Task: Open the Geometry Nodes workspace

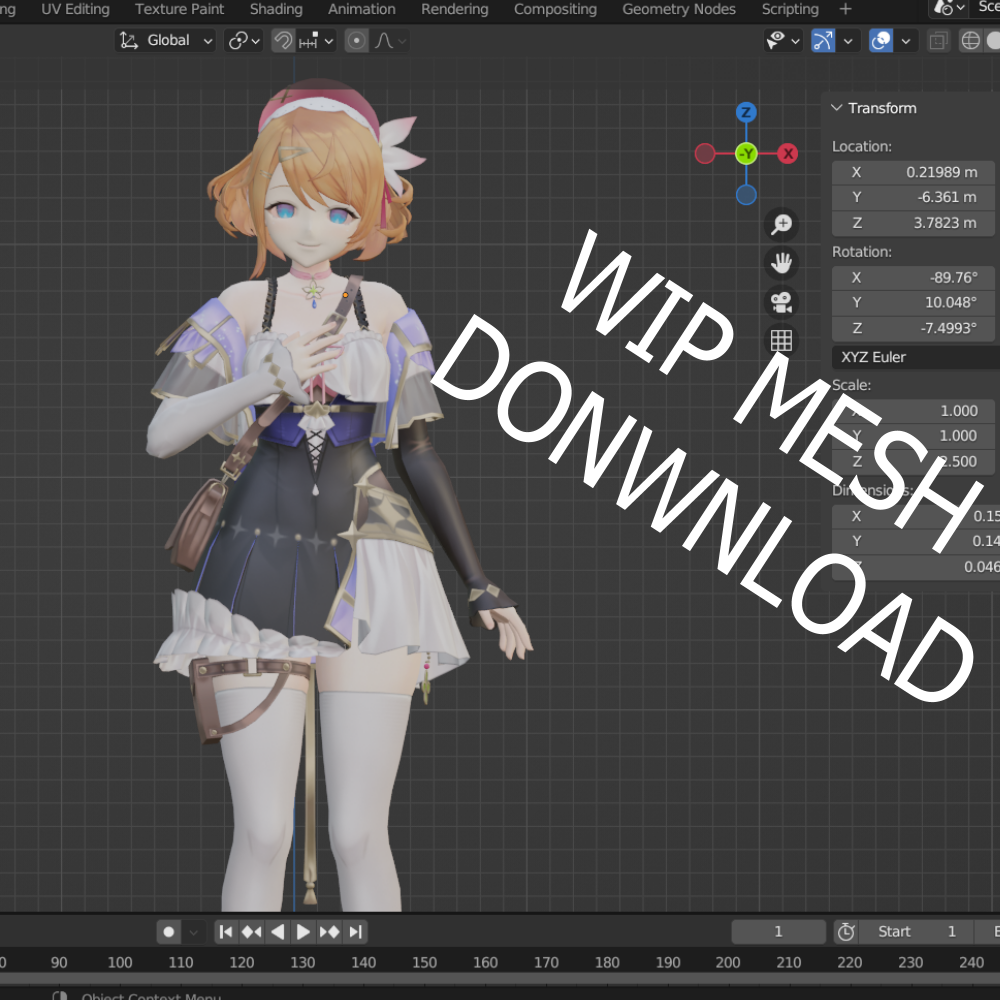Action: click(x=679, y=9)
